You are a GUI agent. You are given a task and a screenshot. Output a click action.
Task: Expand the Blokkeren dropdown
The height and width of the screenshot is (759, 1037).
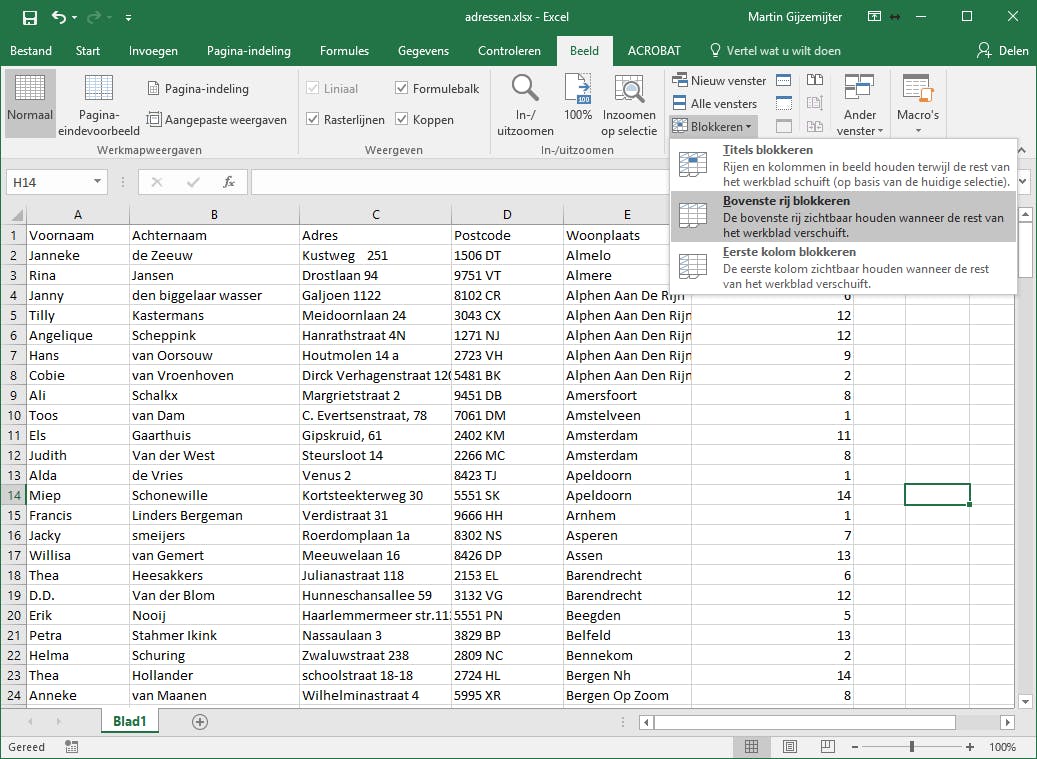coord(713,127)
